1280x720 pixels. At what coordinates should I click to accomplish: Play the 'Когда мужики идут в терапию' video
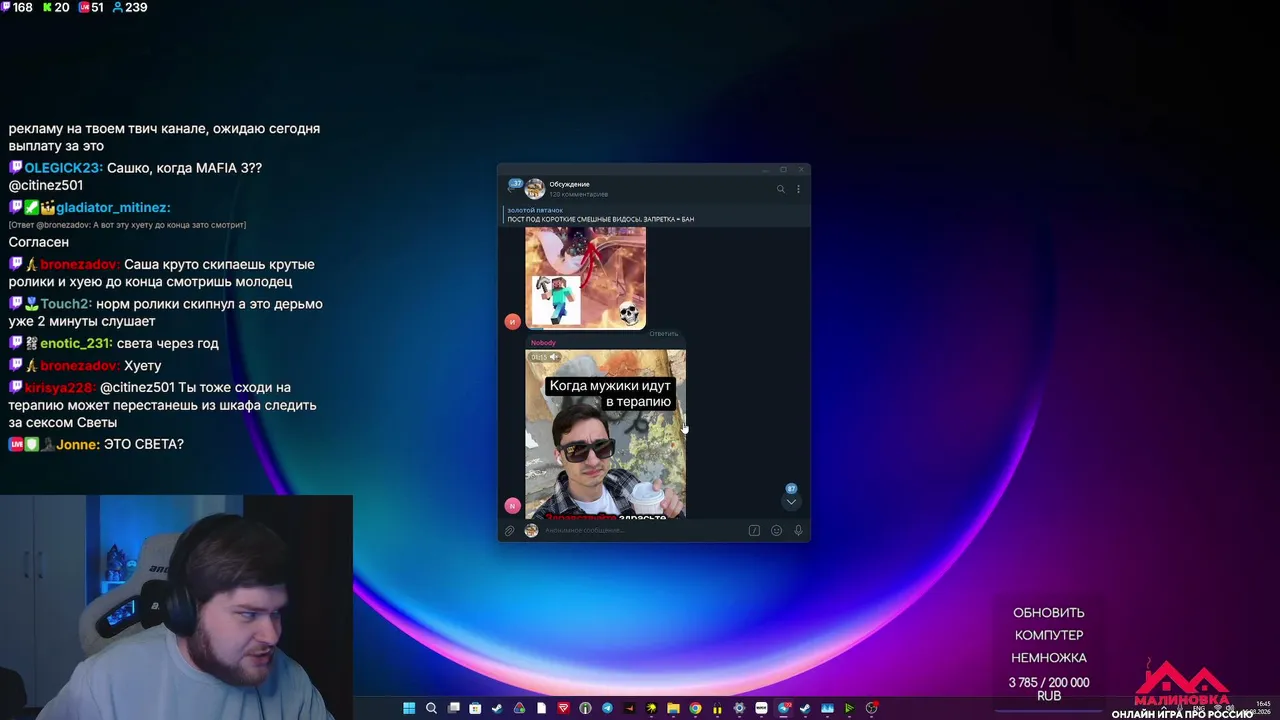tap(606, 434)
